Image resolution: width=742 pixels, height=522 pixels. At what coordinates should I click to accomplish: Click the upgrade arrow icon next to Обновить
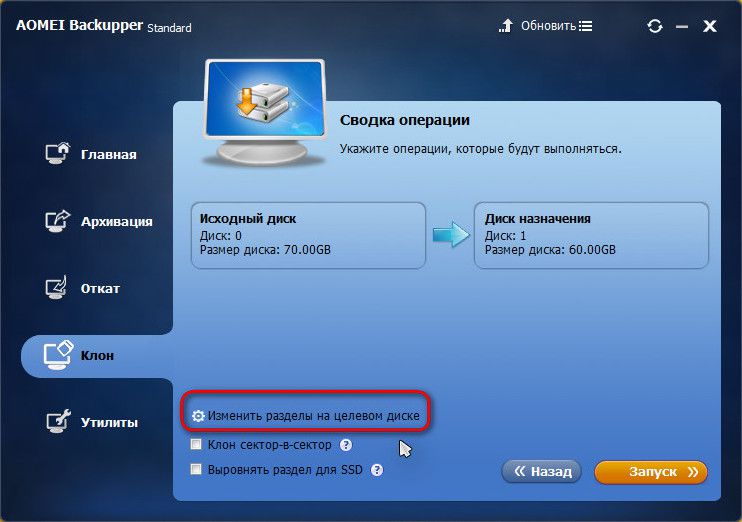[506, 26]
